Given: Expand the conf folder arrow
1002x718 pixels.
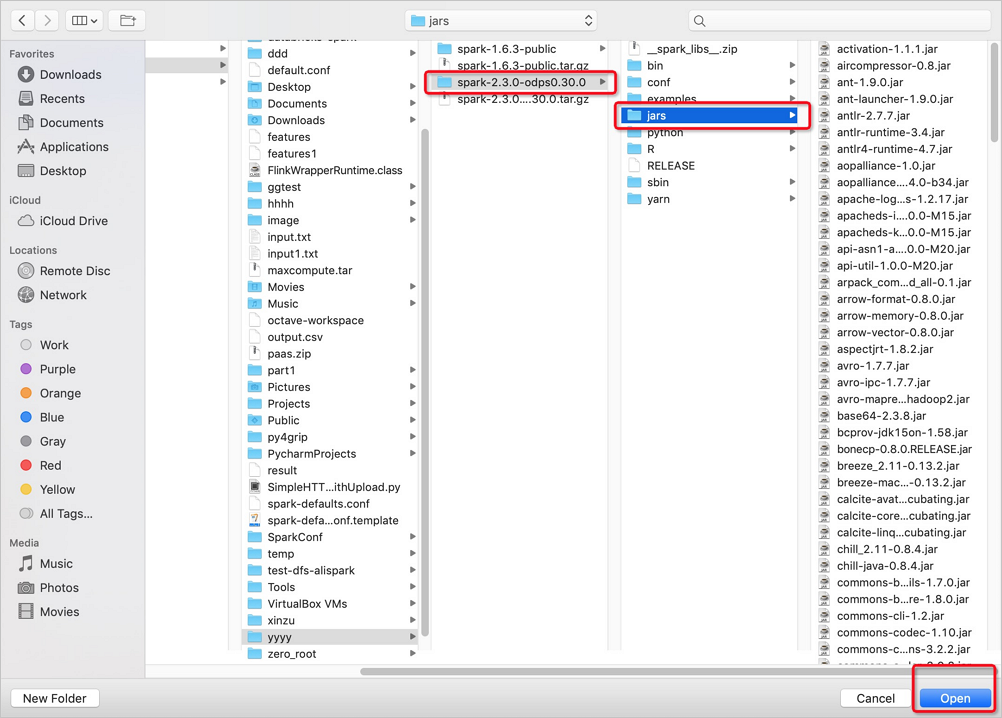Looking at the screenshot, I should pyautogui.click(x=792, y=82).
